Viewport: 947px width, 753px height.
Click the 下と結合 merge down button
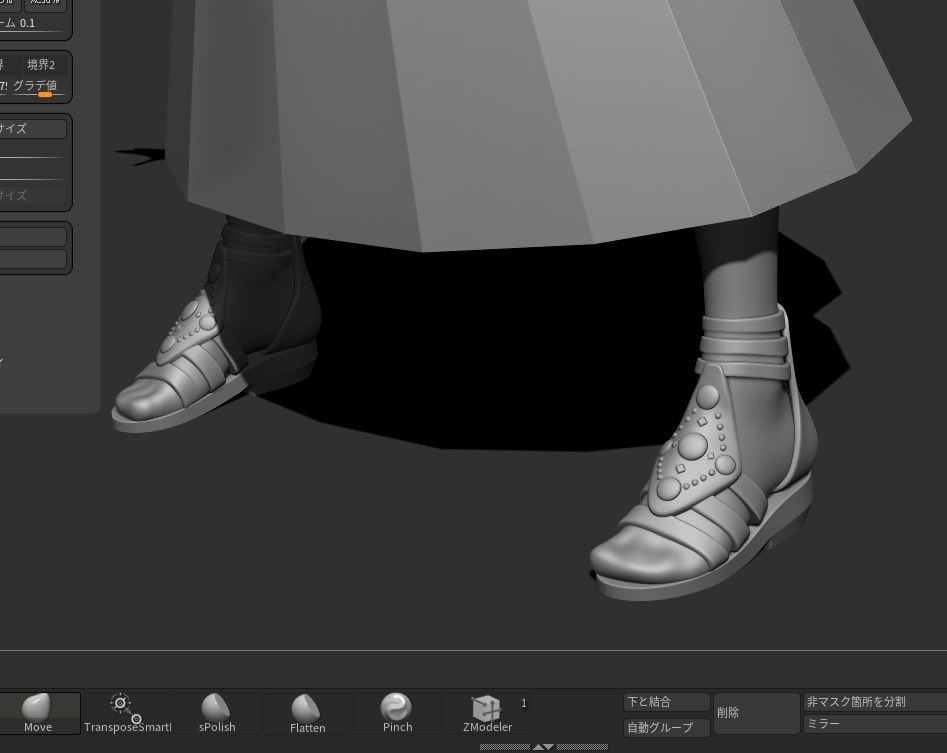[666, 702]
